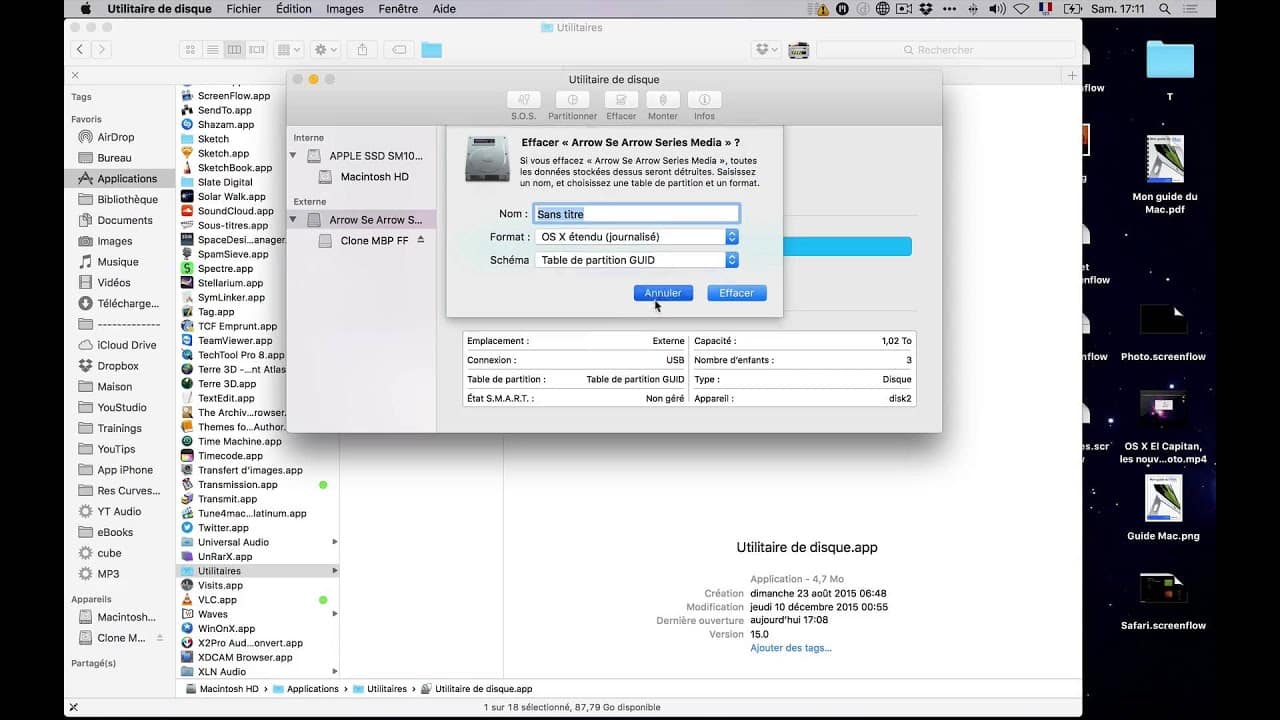Select Macintosh HD in disk sidebar
The image size is (1280, 720).
374,177
